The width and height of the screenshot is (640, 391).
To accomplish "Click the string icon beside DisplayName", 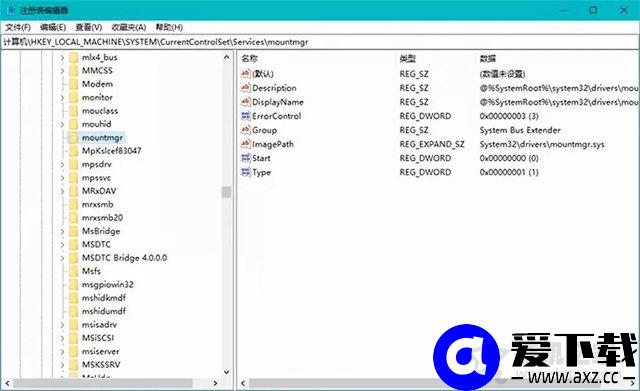I will pos(246,102).
